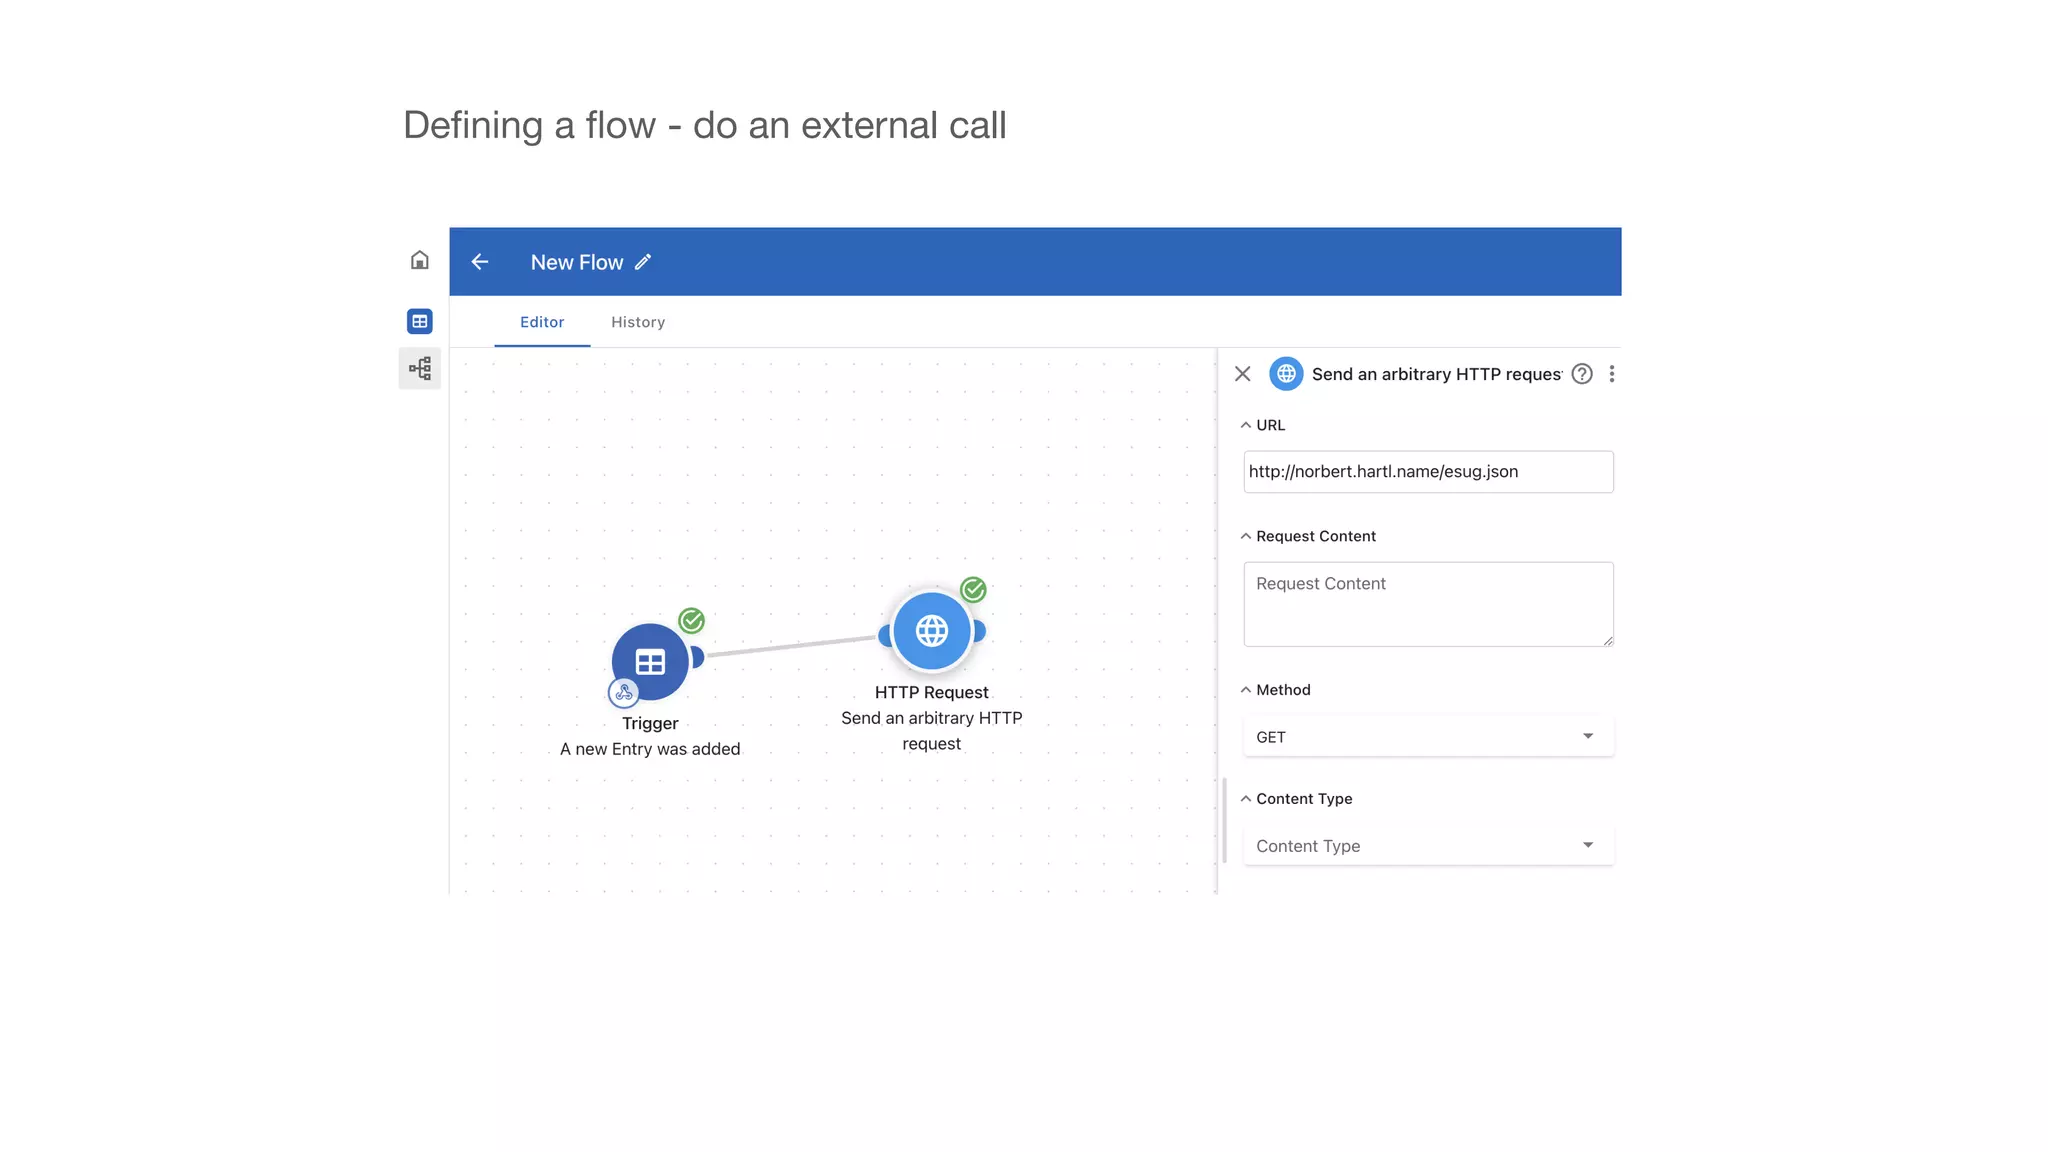
Task: Select the Trigger node table icon
Action: point(650,661)
